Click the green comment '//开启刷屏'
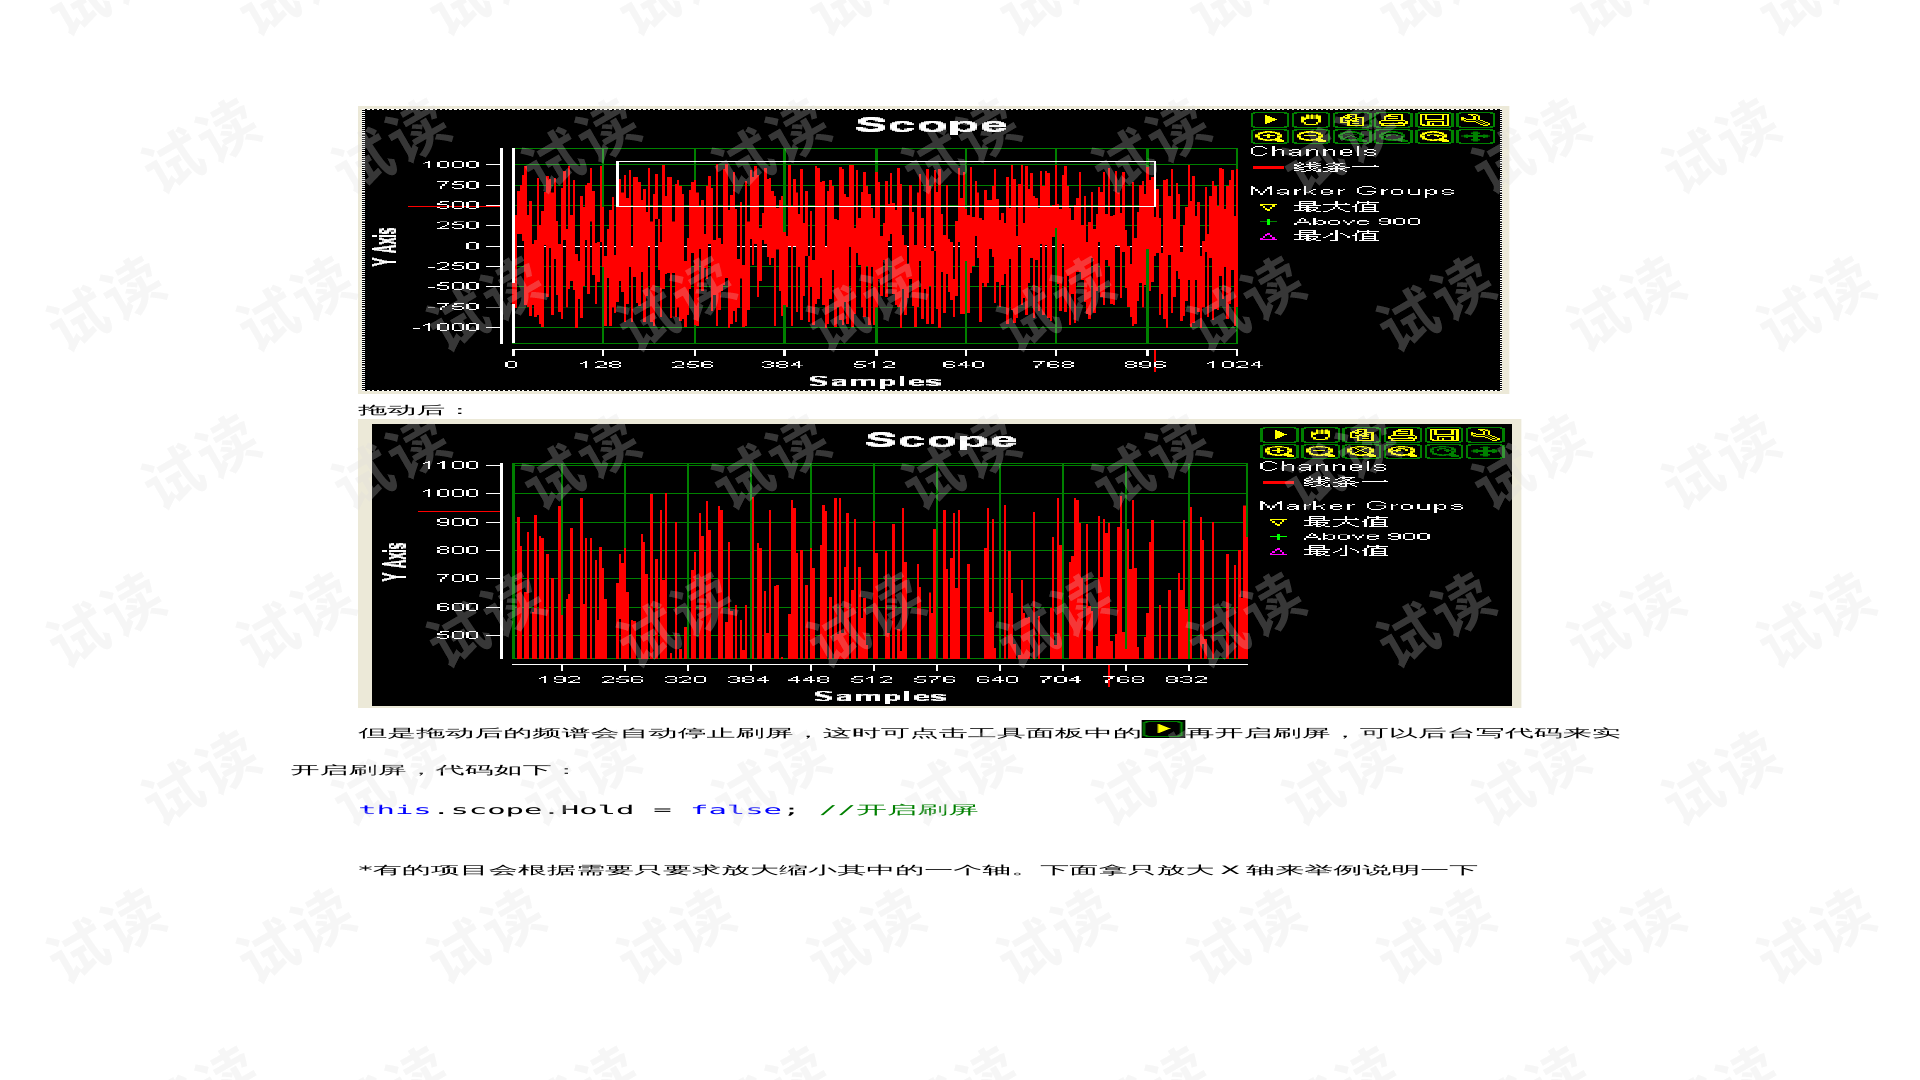Screen dimensions: 1920x1080 pos(898,809)
